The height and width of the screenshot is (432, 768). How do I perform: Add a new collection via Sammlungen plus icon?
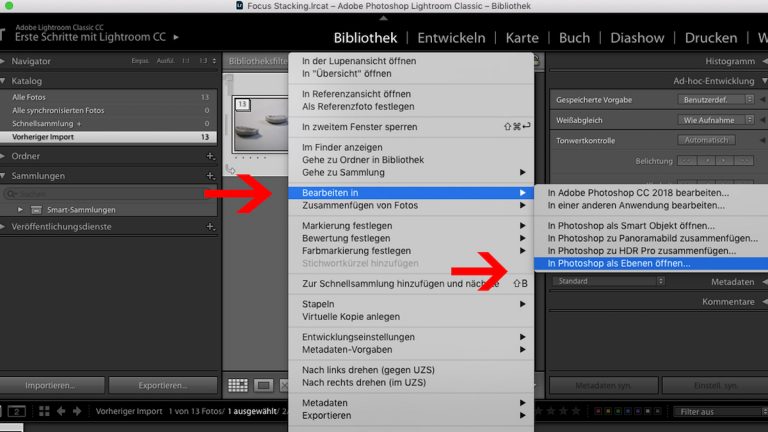click(209, 175)
